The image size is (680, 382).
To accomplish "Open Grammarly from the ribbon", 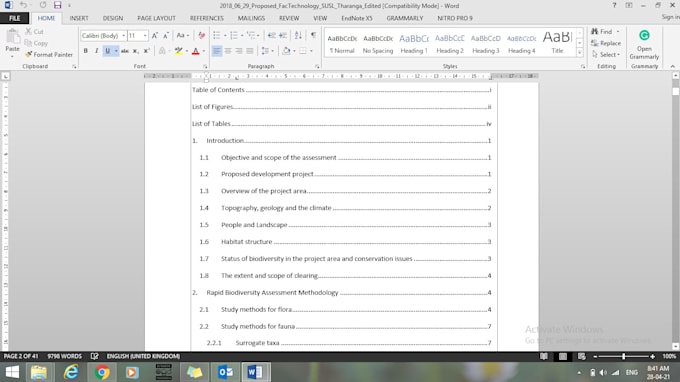I will (x=644, y=45).
